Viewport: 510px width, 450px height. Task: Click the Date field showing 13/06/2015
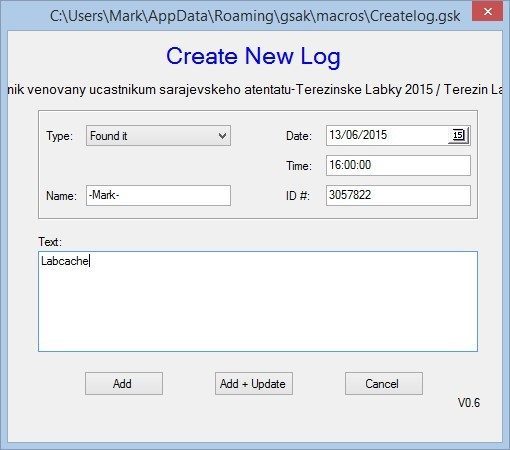387,135
